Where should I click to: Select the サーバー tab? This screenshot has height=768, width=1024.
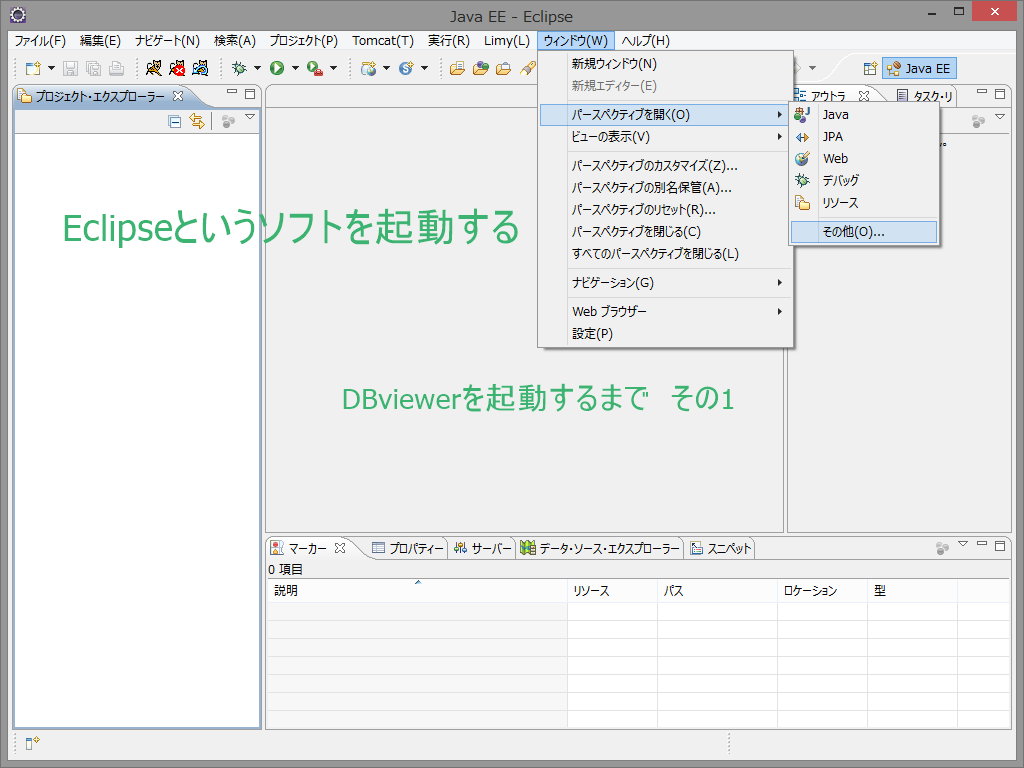pos(483,549)
